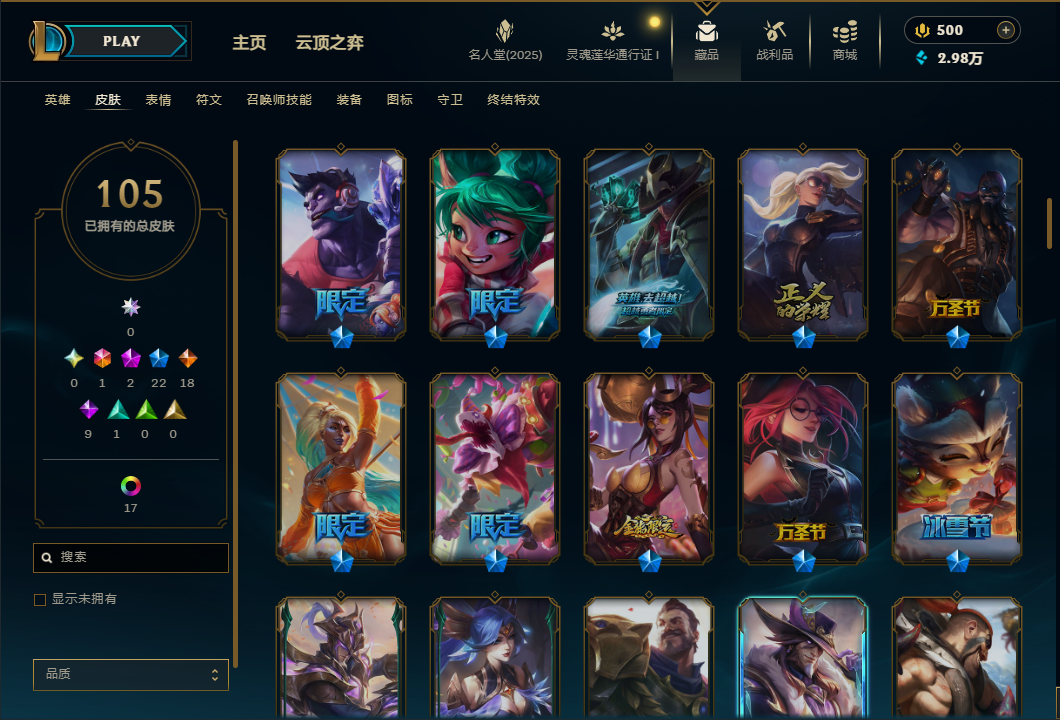The image size is (1060, 720).
Task: Click the skin grid vertical scrollbar
Action: point(1049,223)
